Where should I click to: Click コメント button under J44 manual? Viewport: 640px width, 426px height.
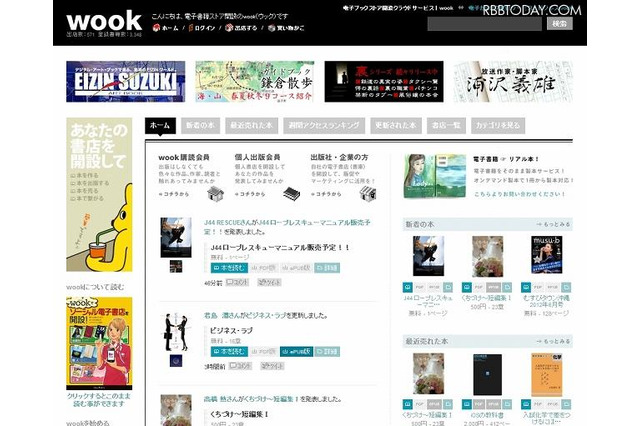click(237, 282)
